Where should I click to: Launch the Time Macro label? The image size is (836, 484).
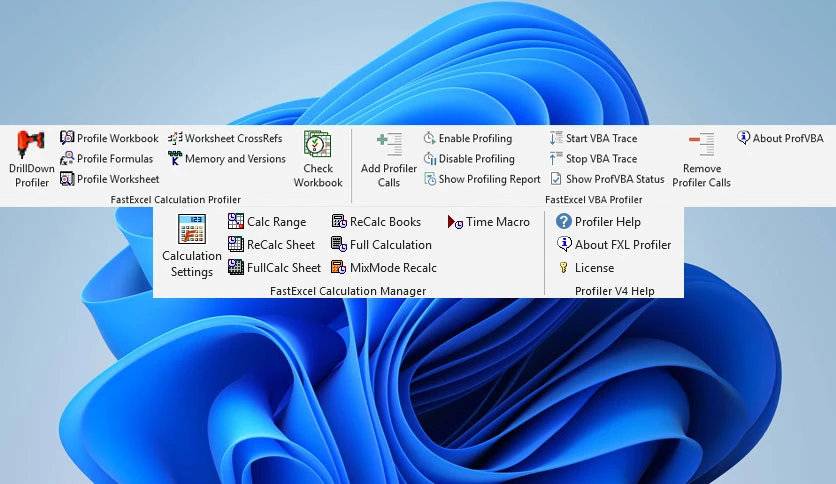(x=497, y=222)
